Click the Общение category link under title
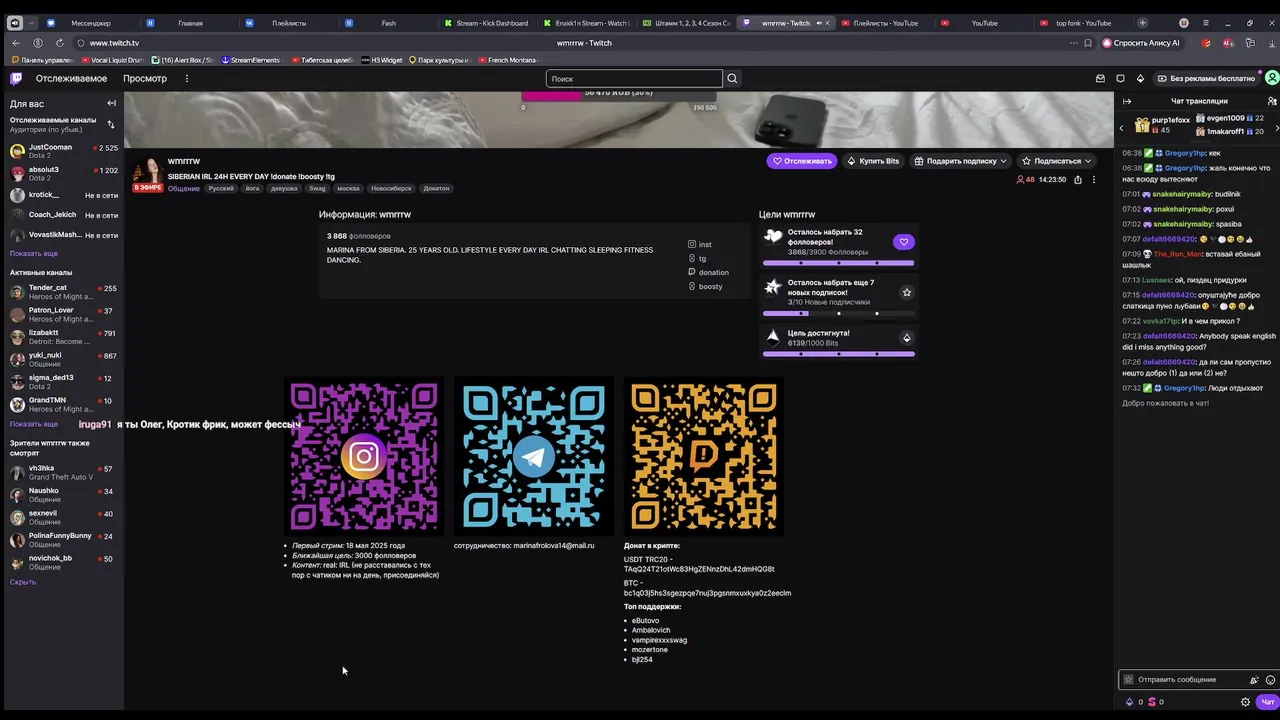Viewport: 1280px width, 720px height. (184, 188)
